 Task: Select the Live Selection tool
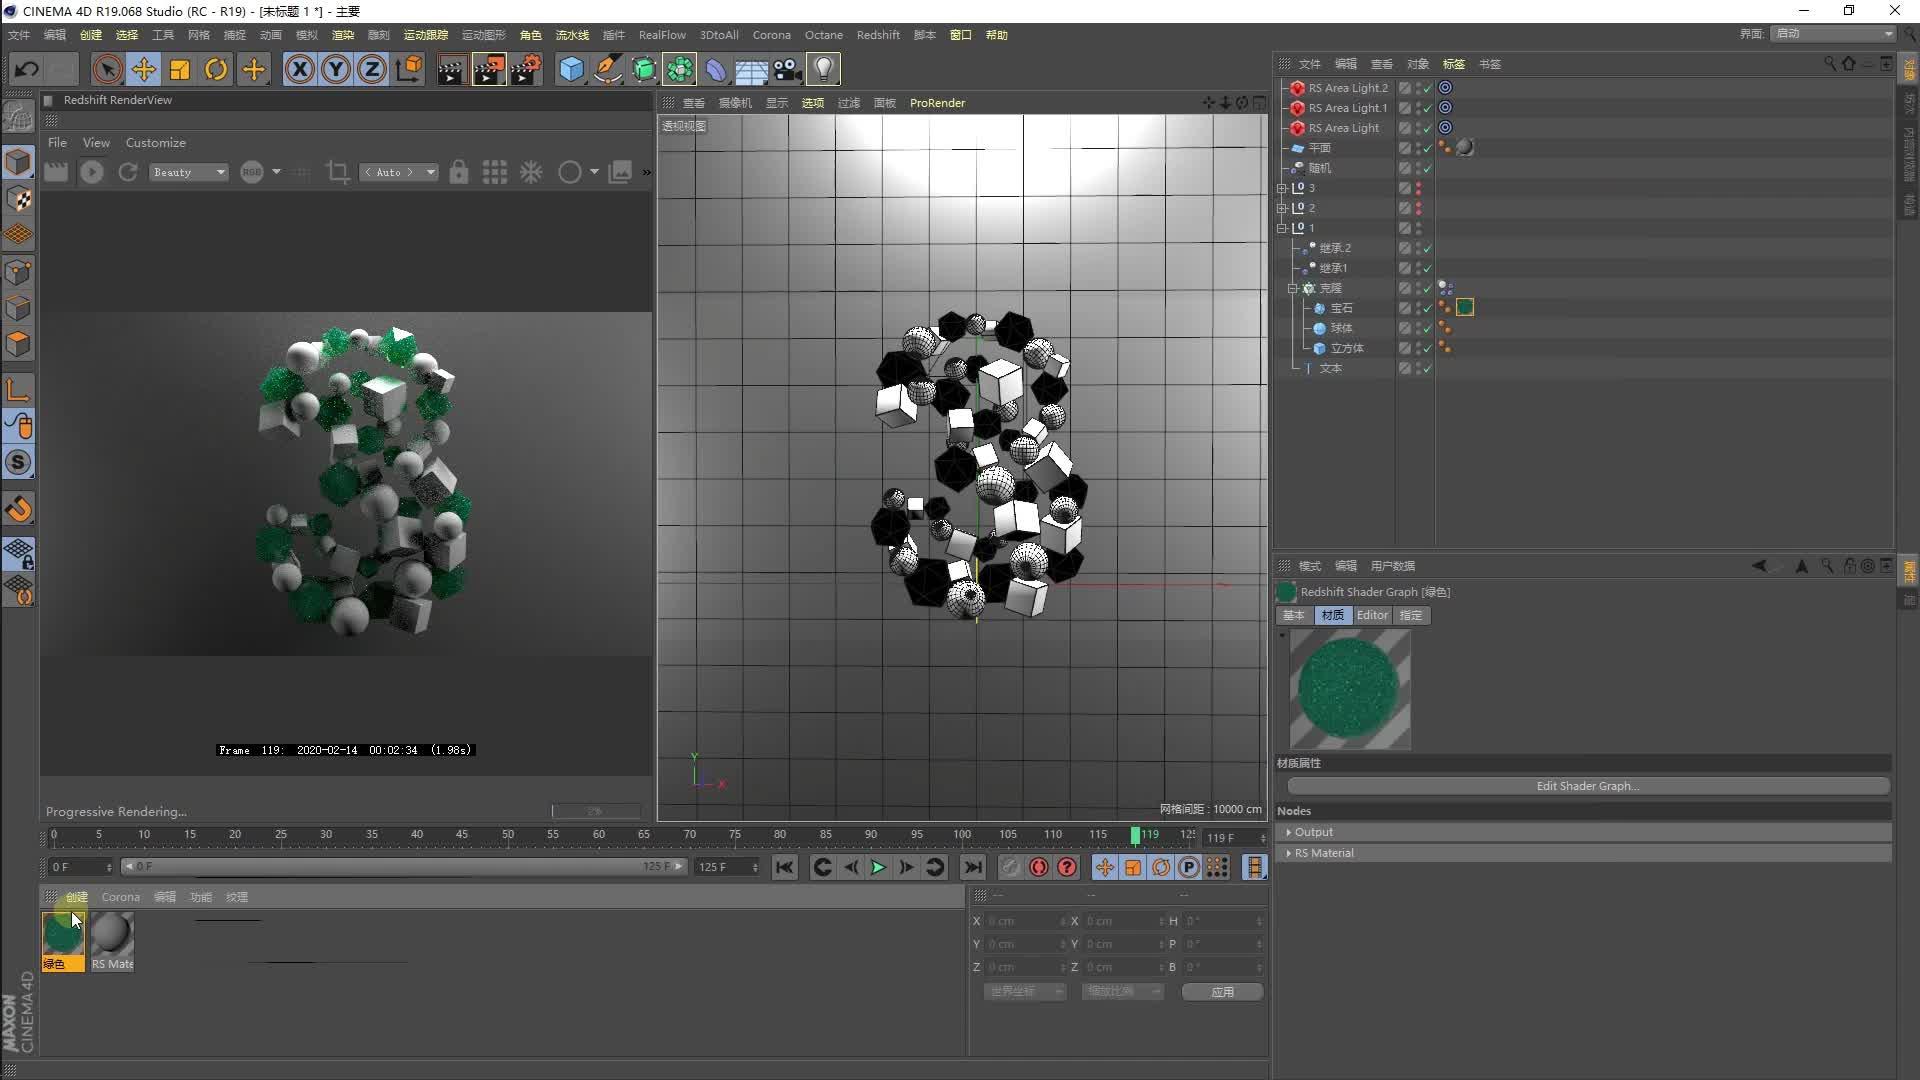(x=107, y=68)
